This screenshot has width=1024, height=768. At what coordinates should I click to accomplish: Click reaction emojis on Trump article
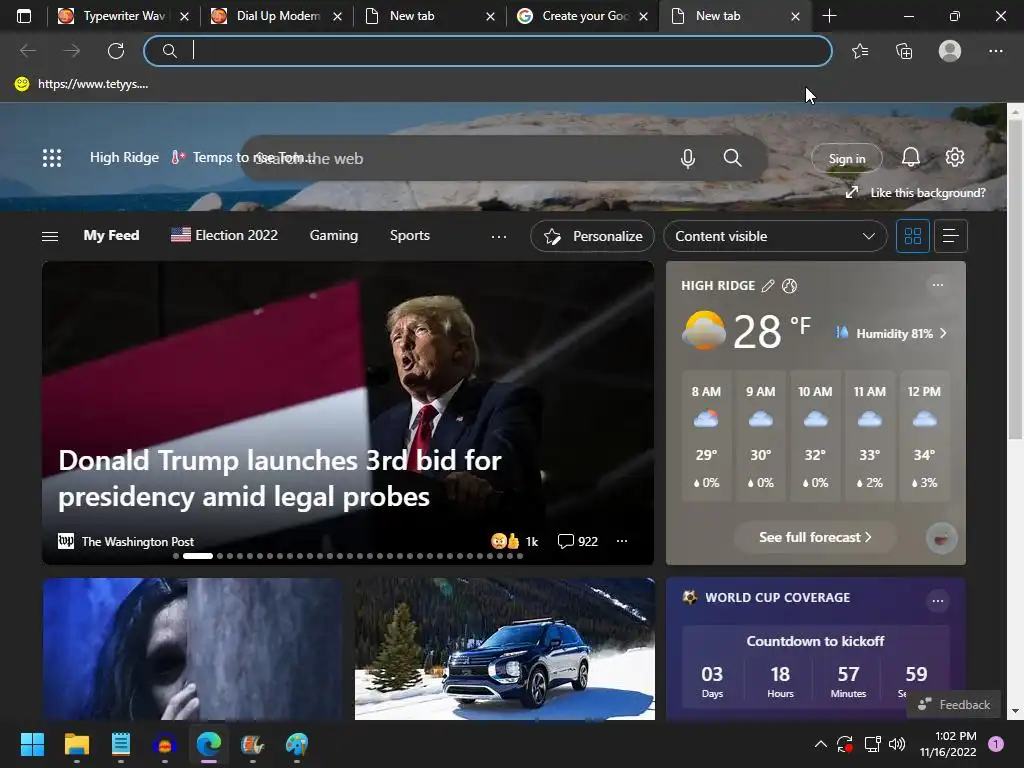coord(505,541)
